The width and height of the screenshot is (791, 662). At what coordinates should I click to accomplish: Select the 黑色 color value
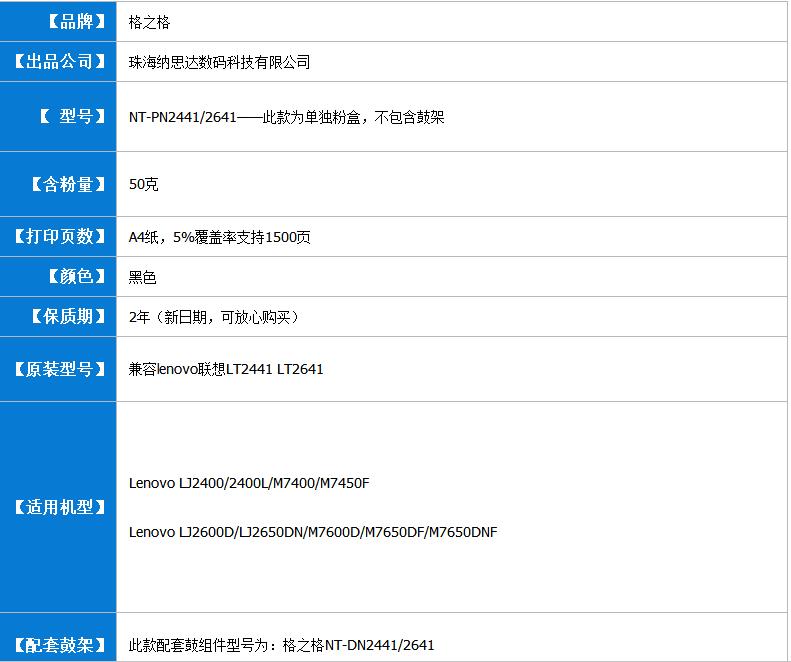142,277
